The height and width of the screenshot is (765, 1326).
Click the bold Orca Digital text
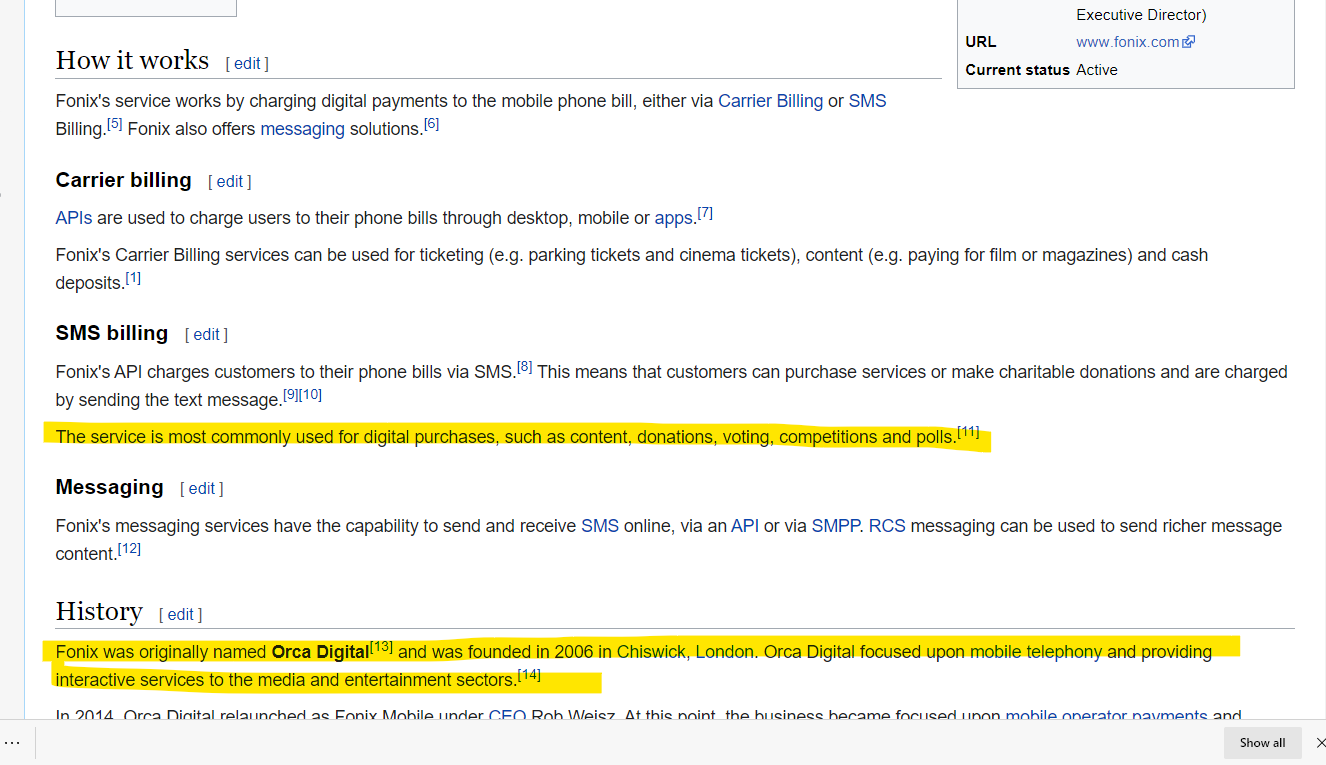tap(320, 652)
